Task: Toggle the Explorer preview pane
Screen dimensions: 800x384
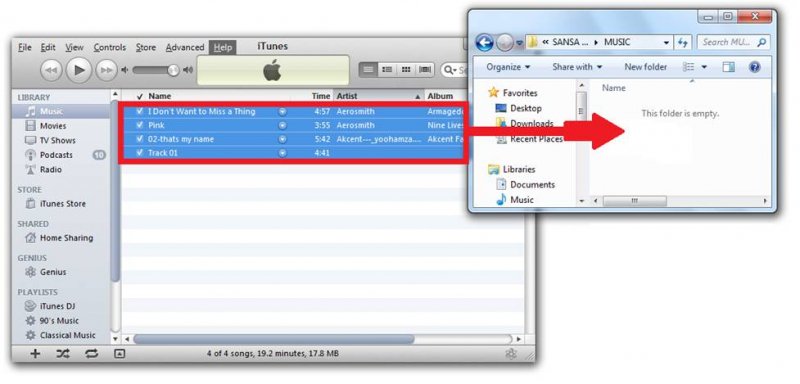Action: click(729, 67)
